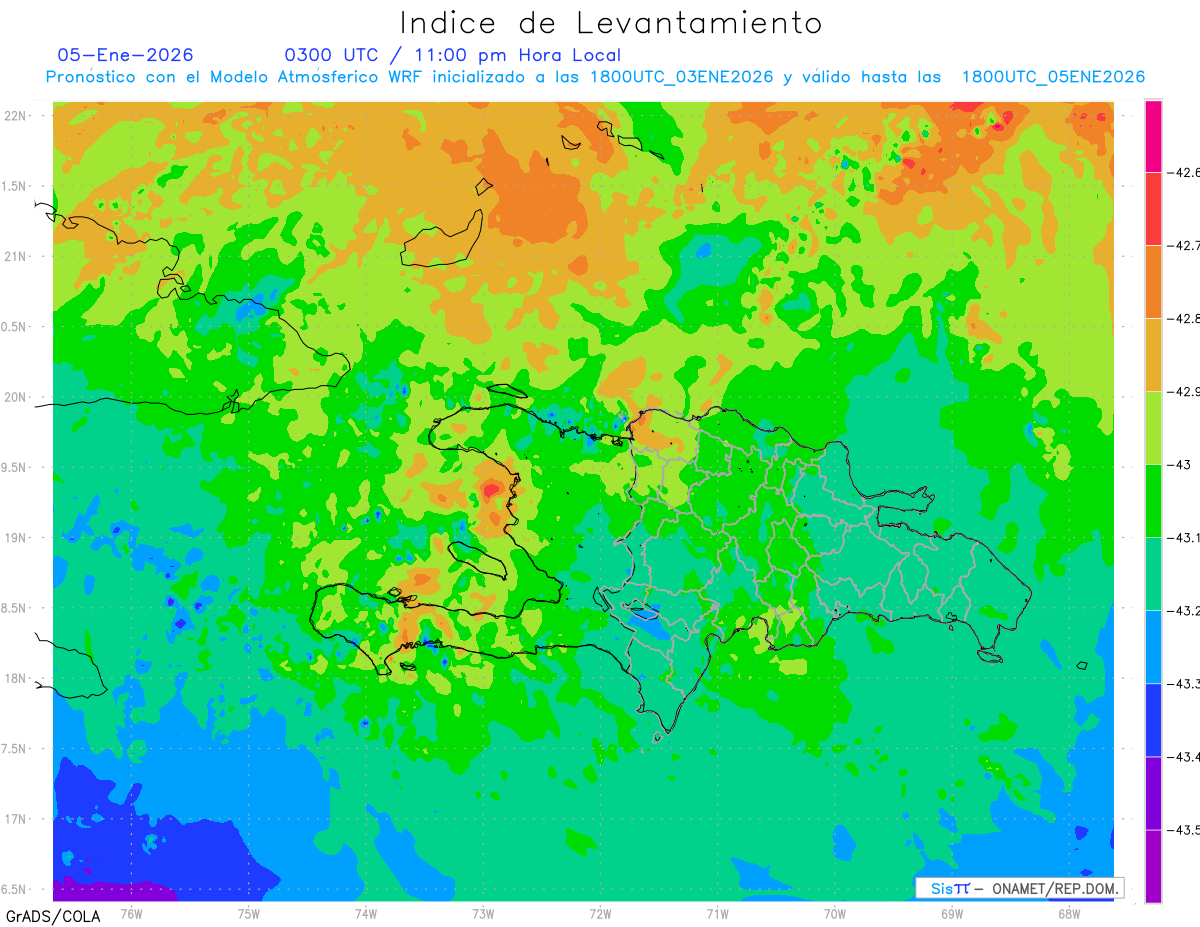
Task: Click the '21N' latitude label
Action: click(x=15, y=257)
